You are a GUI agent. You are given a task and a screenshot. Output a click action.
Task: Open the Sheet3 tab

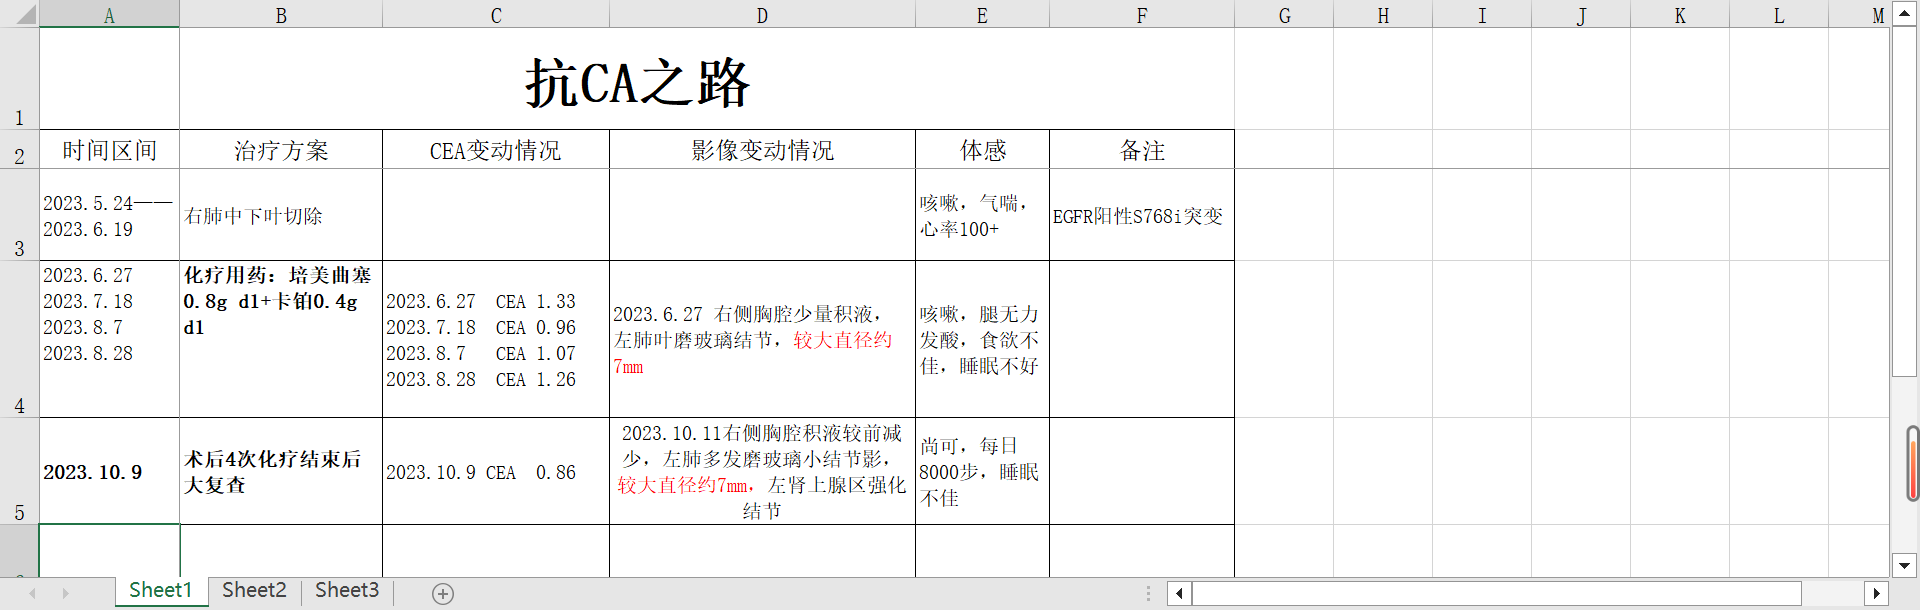(x=347, y=591)
